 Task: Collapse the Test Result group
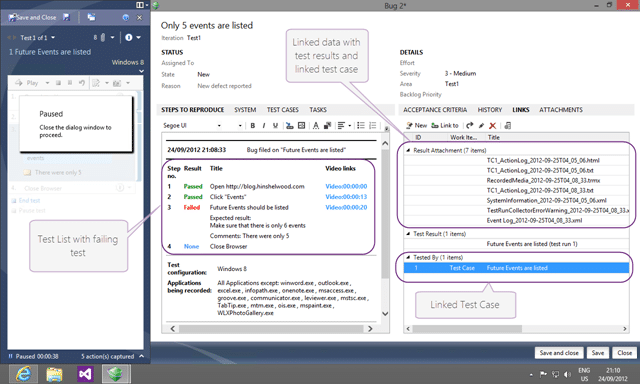(408, 234)
